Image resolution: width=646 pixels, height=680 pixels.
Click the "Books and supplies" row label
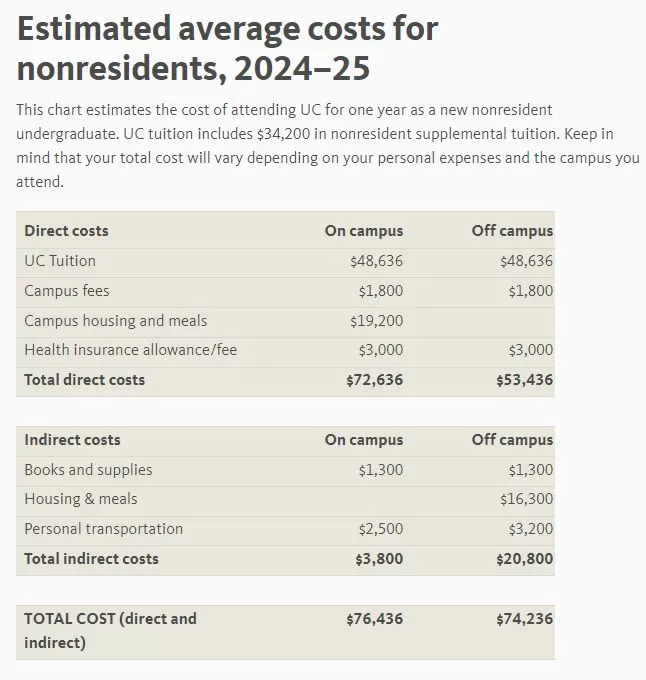coord(89,470)
